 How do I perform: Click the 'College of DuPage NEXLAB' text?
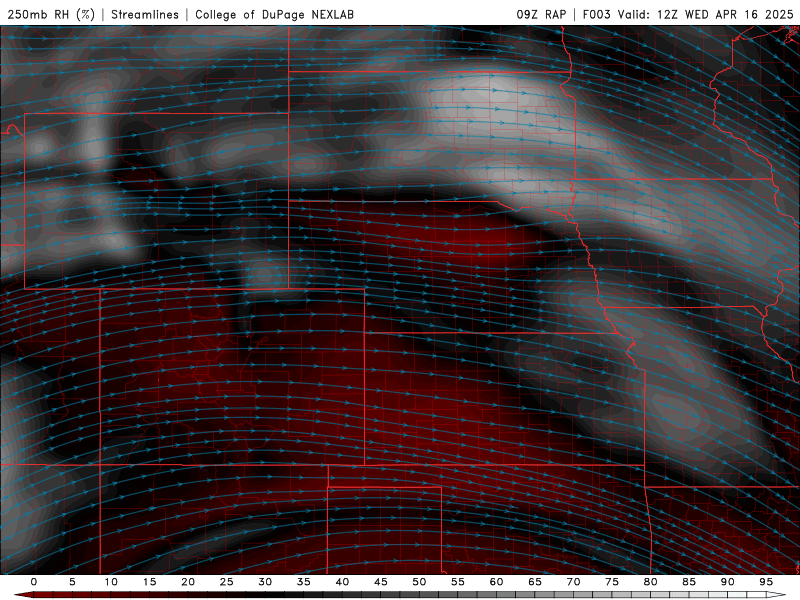point(274,14)
